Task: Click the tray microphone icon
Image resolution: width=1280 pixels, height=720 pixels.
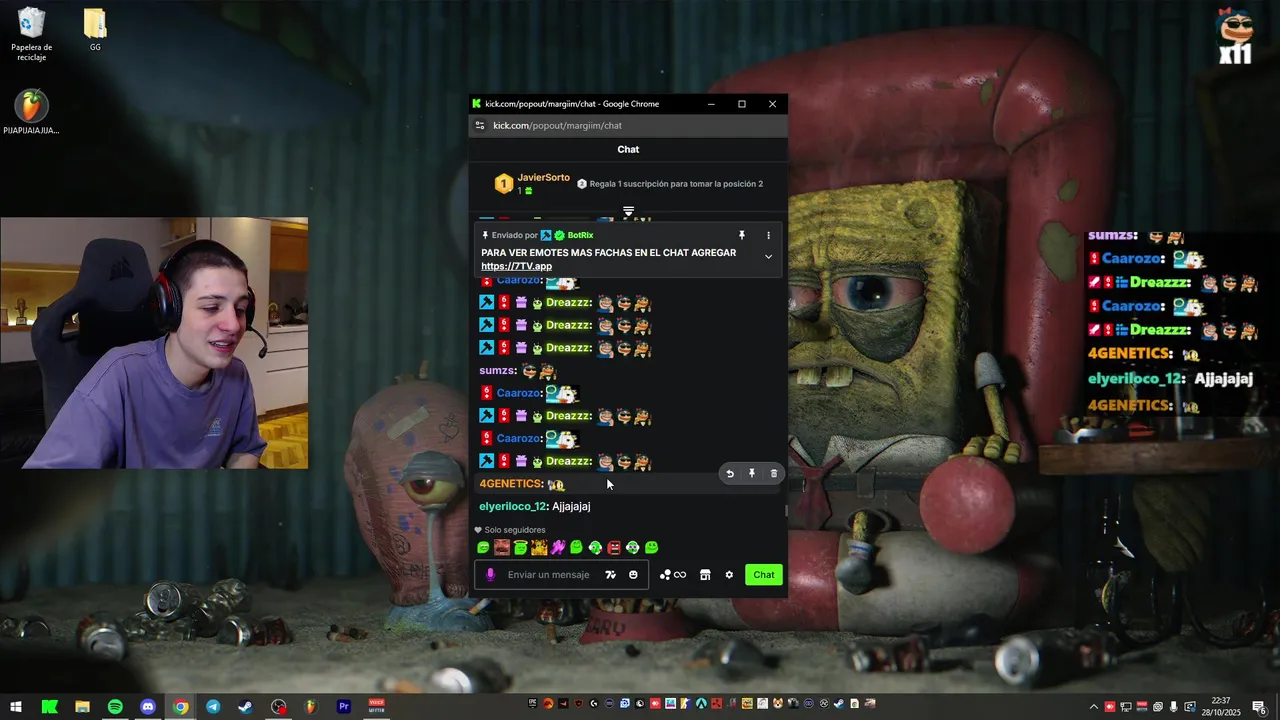Action: pyautogui.click(x=1174, y=707)
